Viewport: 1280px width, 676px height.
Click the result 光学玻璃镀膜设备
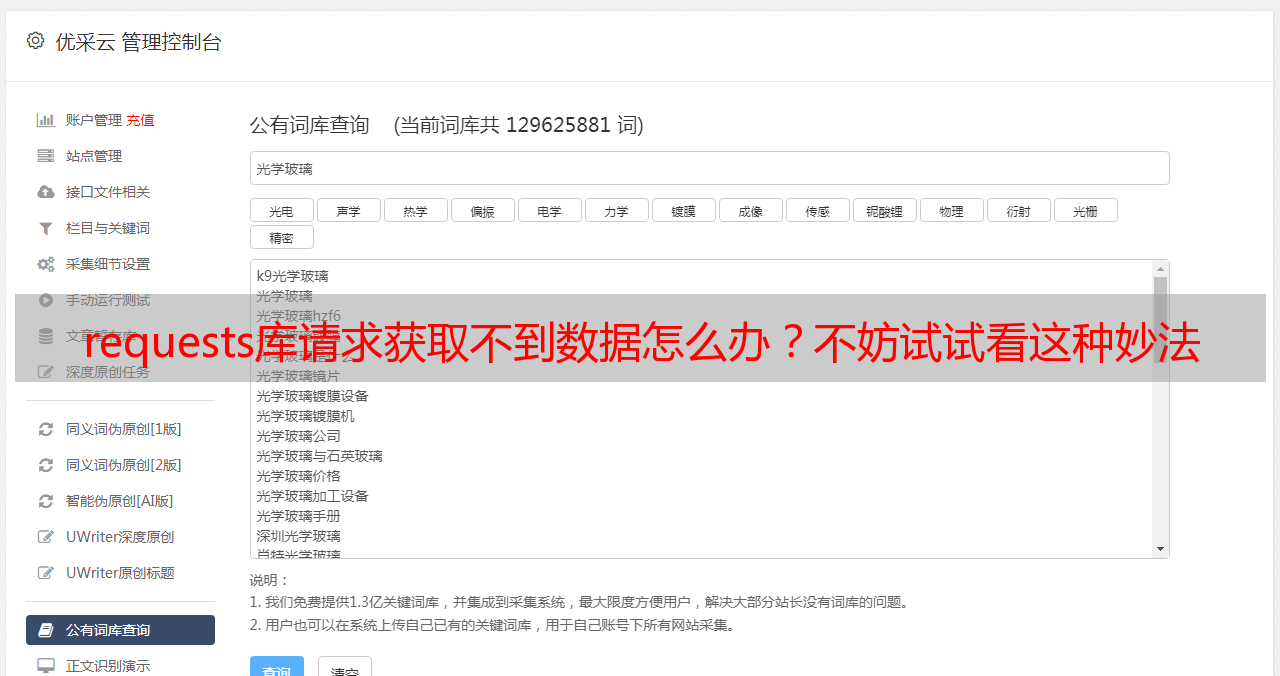pos(312,396)
